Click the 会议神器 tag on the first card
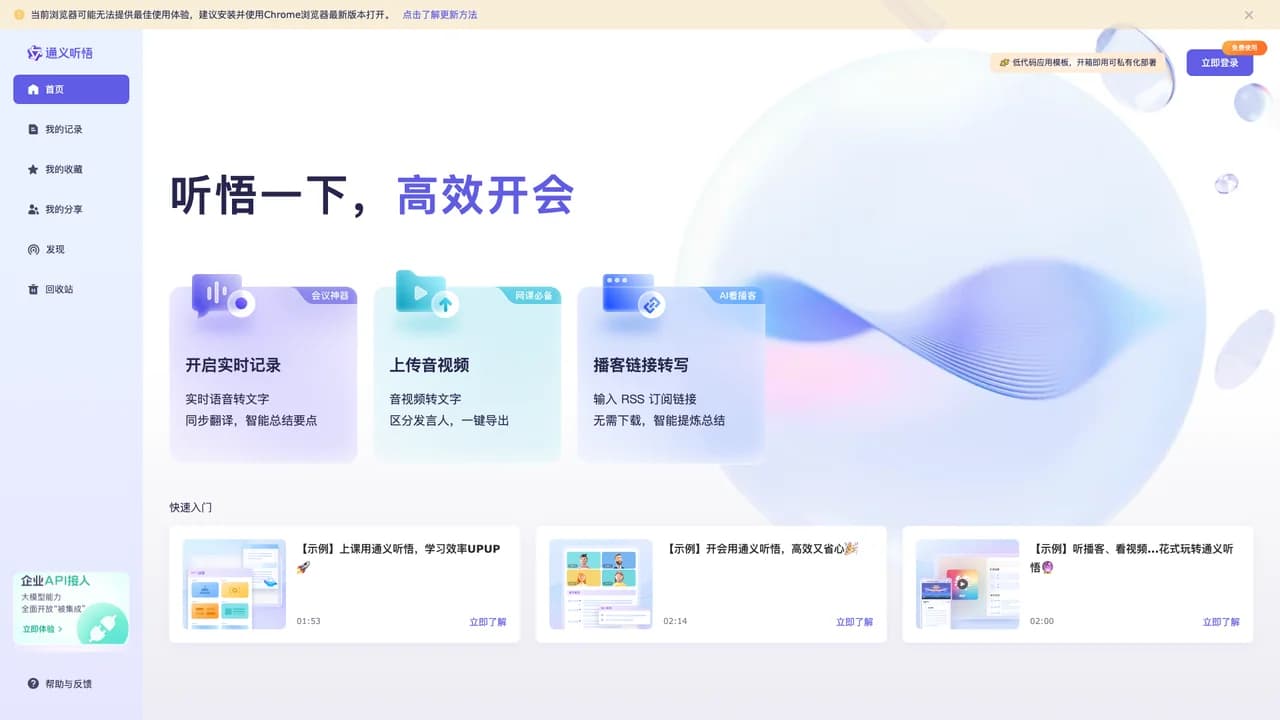This screenshot has height=720, width=1280. click(x=330, y=296)
